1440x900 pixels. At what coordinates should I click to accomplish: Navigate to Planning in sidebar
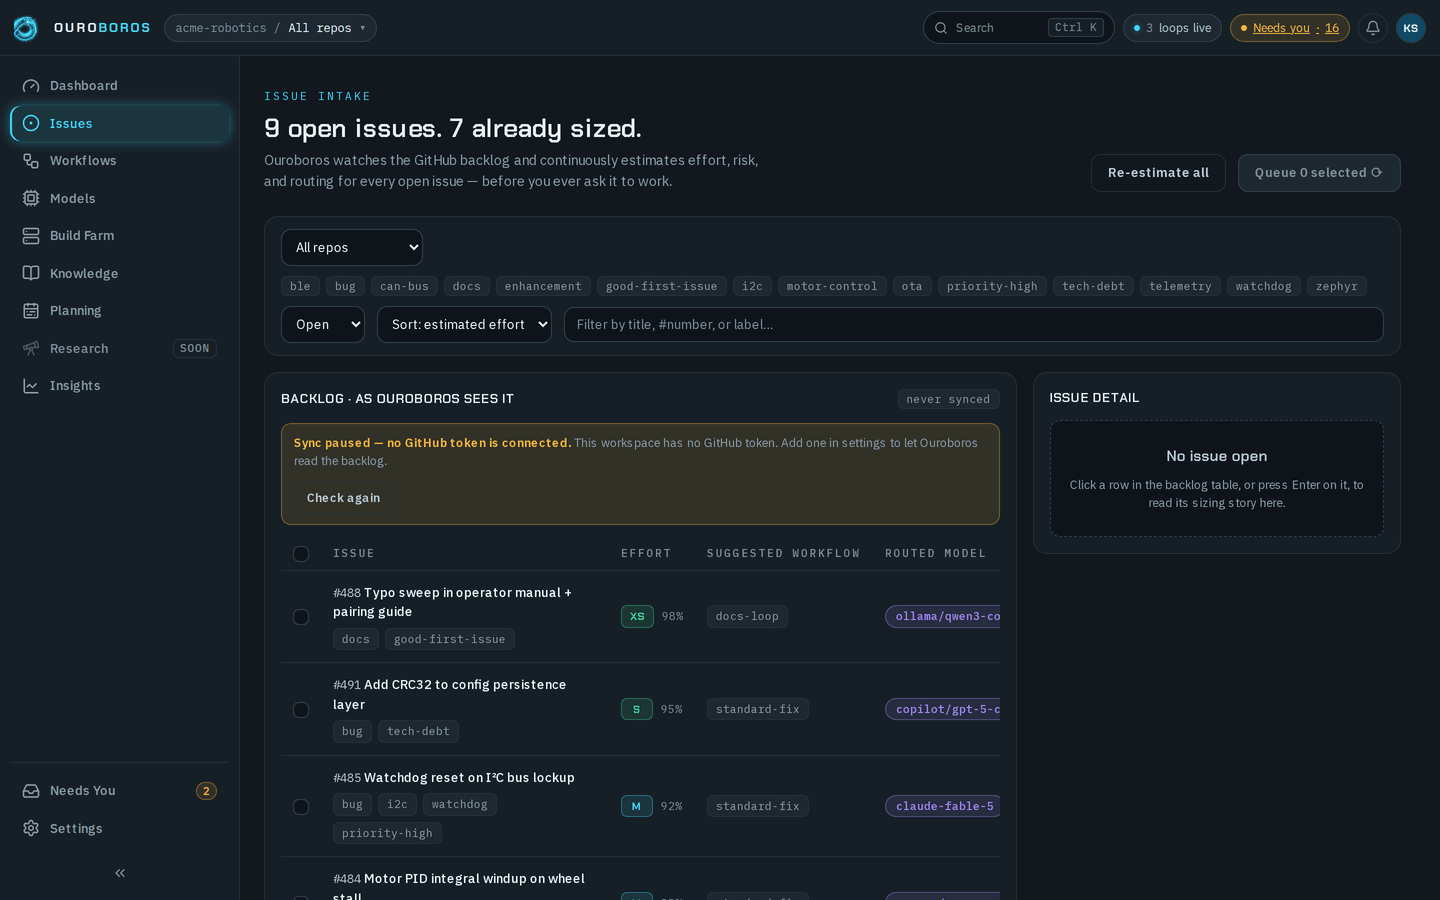pyautogui.click(x=120, y=311)
